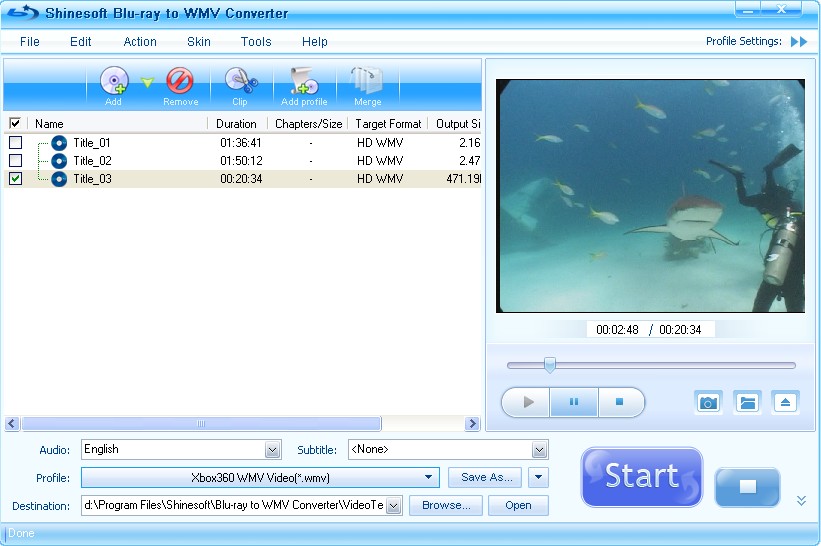Open the dropdown arrow beside Save As
Viewport: 821px width, 546px height.
[538, 477]
